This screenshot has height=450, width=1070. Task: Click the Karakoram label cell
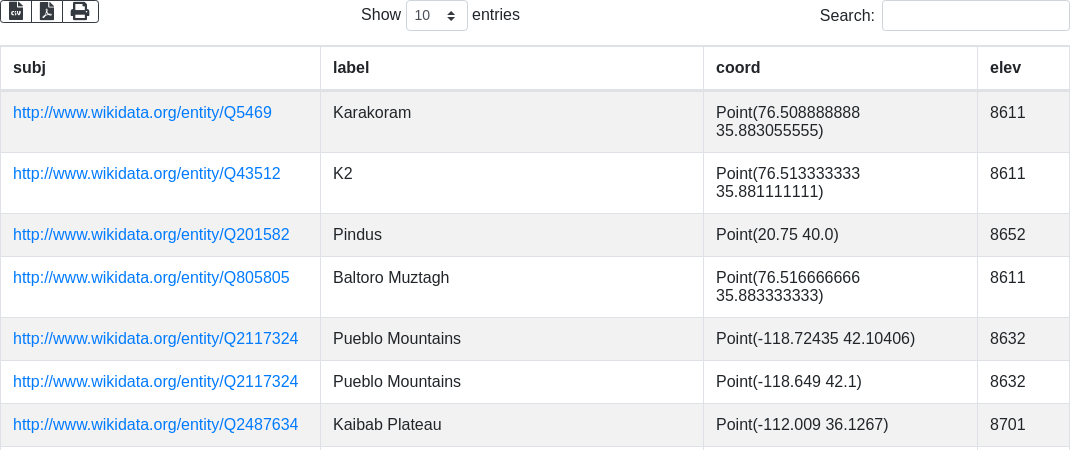point(372,112)
